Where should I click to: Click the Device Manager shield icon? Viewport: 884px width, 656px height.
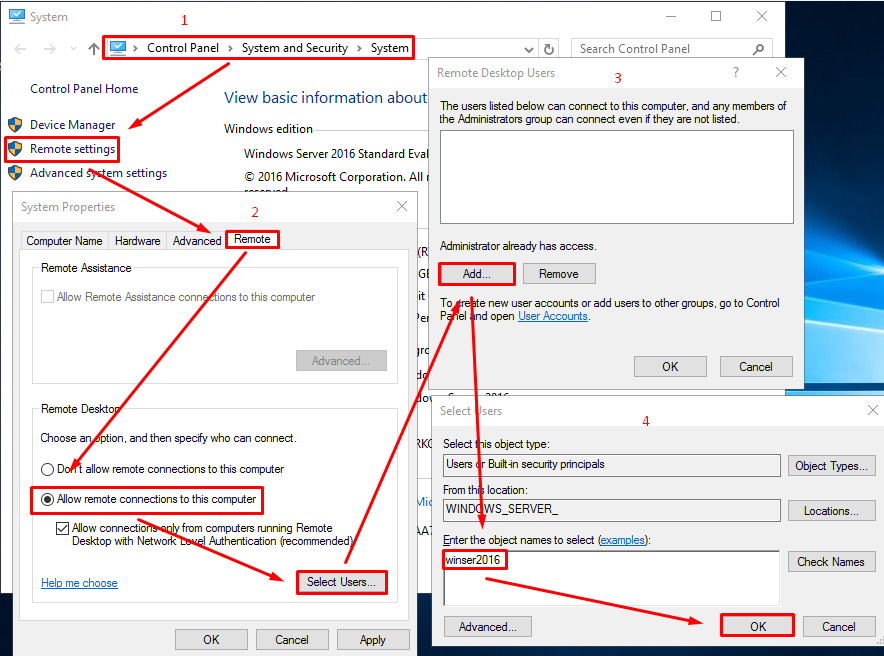pos(15,125)
